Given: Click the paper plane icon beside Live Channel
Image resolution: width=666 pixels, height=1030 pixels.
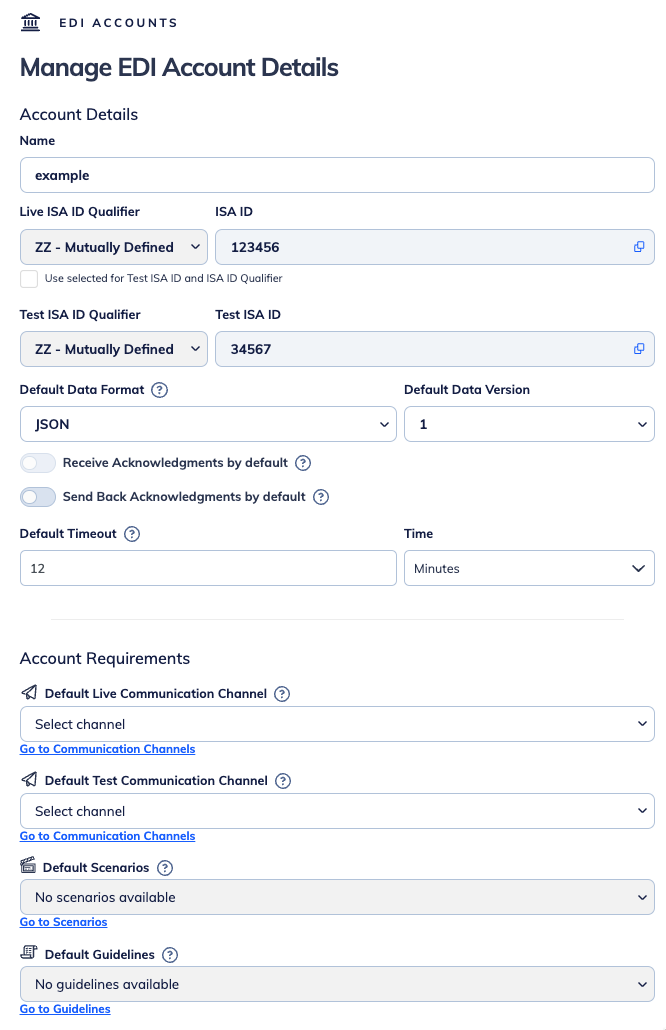Looking at the screenshot, I should [29, 692].
